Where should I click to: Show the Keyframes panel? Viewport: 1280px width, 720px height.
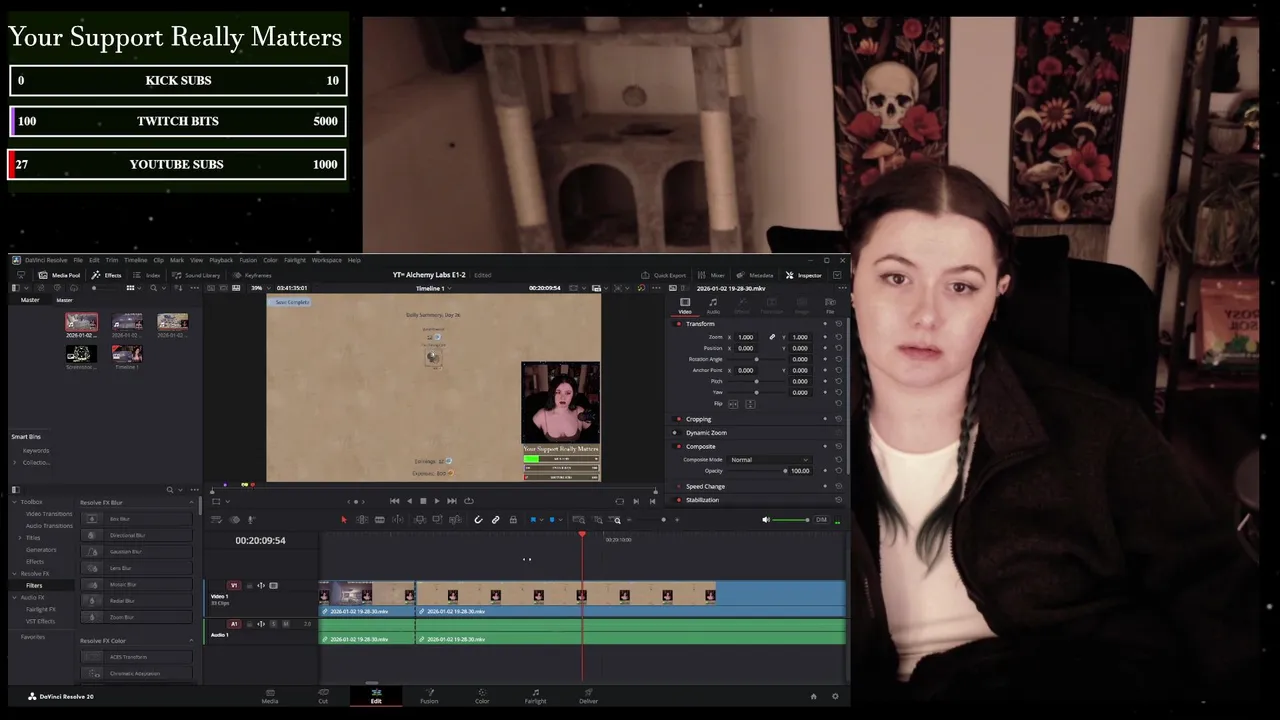pos(253,275)
